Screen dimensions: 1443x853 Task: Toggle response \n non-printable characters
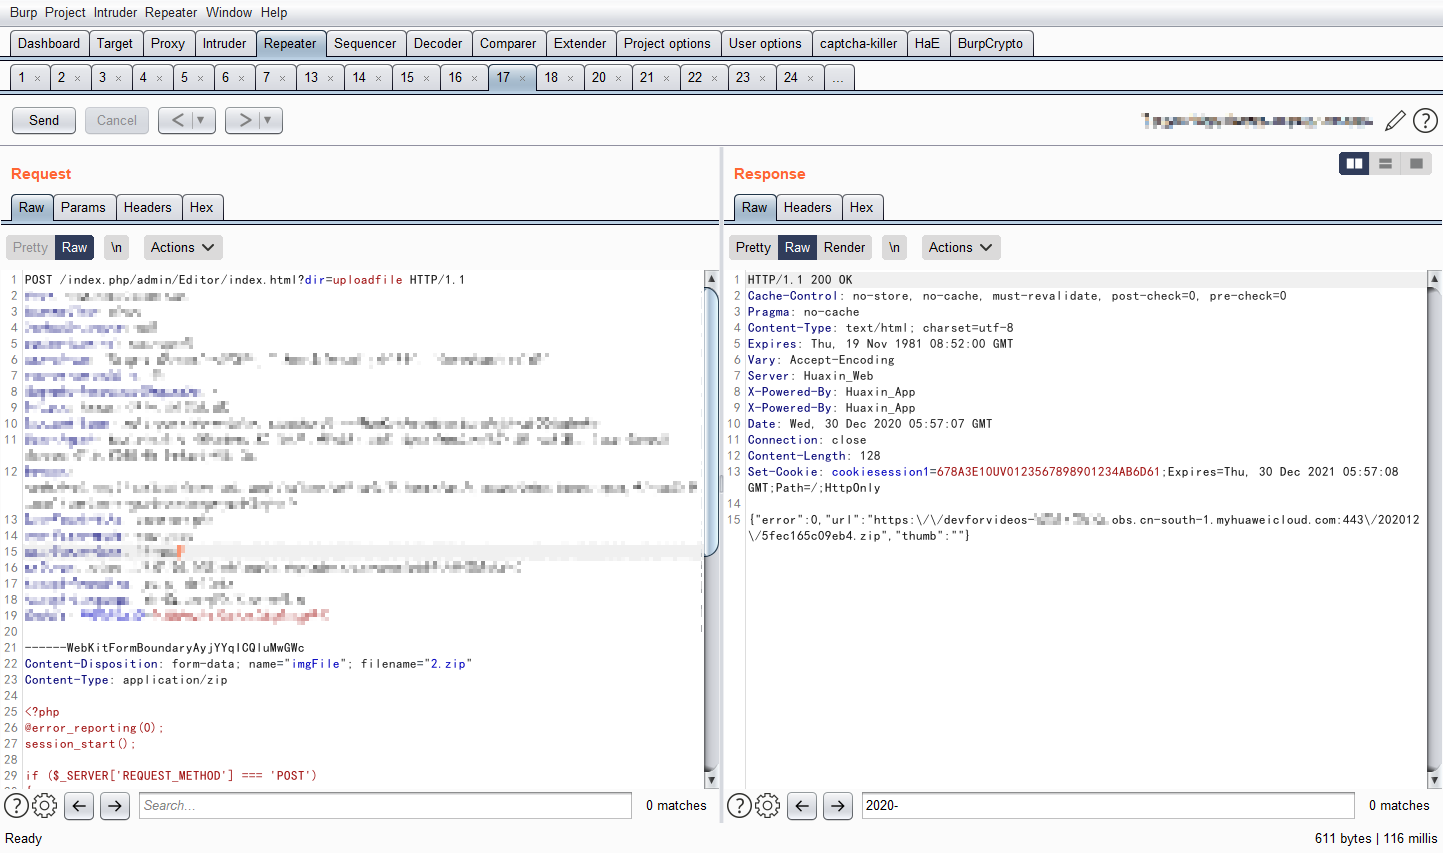895,248
